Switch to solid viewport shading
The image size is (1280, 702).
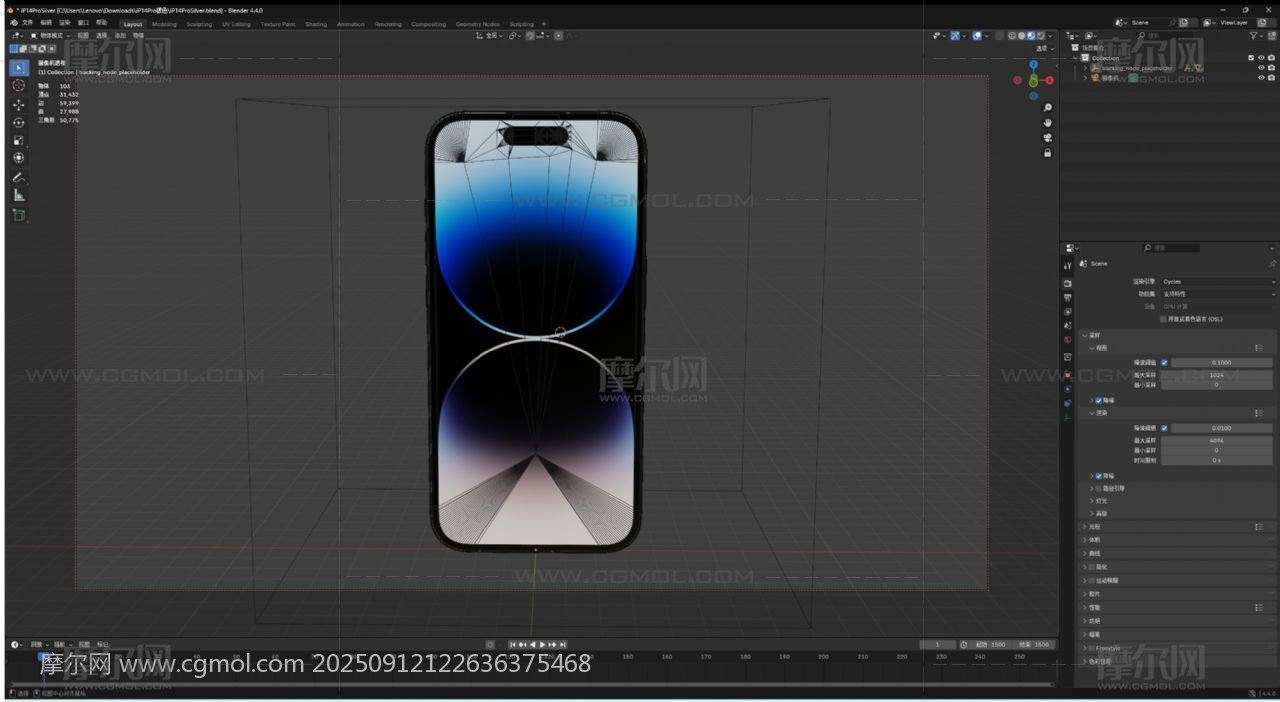[x=1021, y=36]
